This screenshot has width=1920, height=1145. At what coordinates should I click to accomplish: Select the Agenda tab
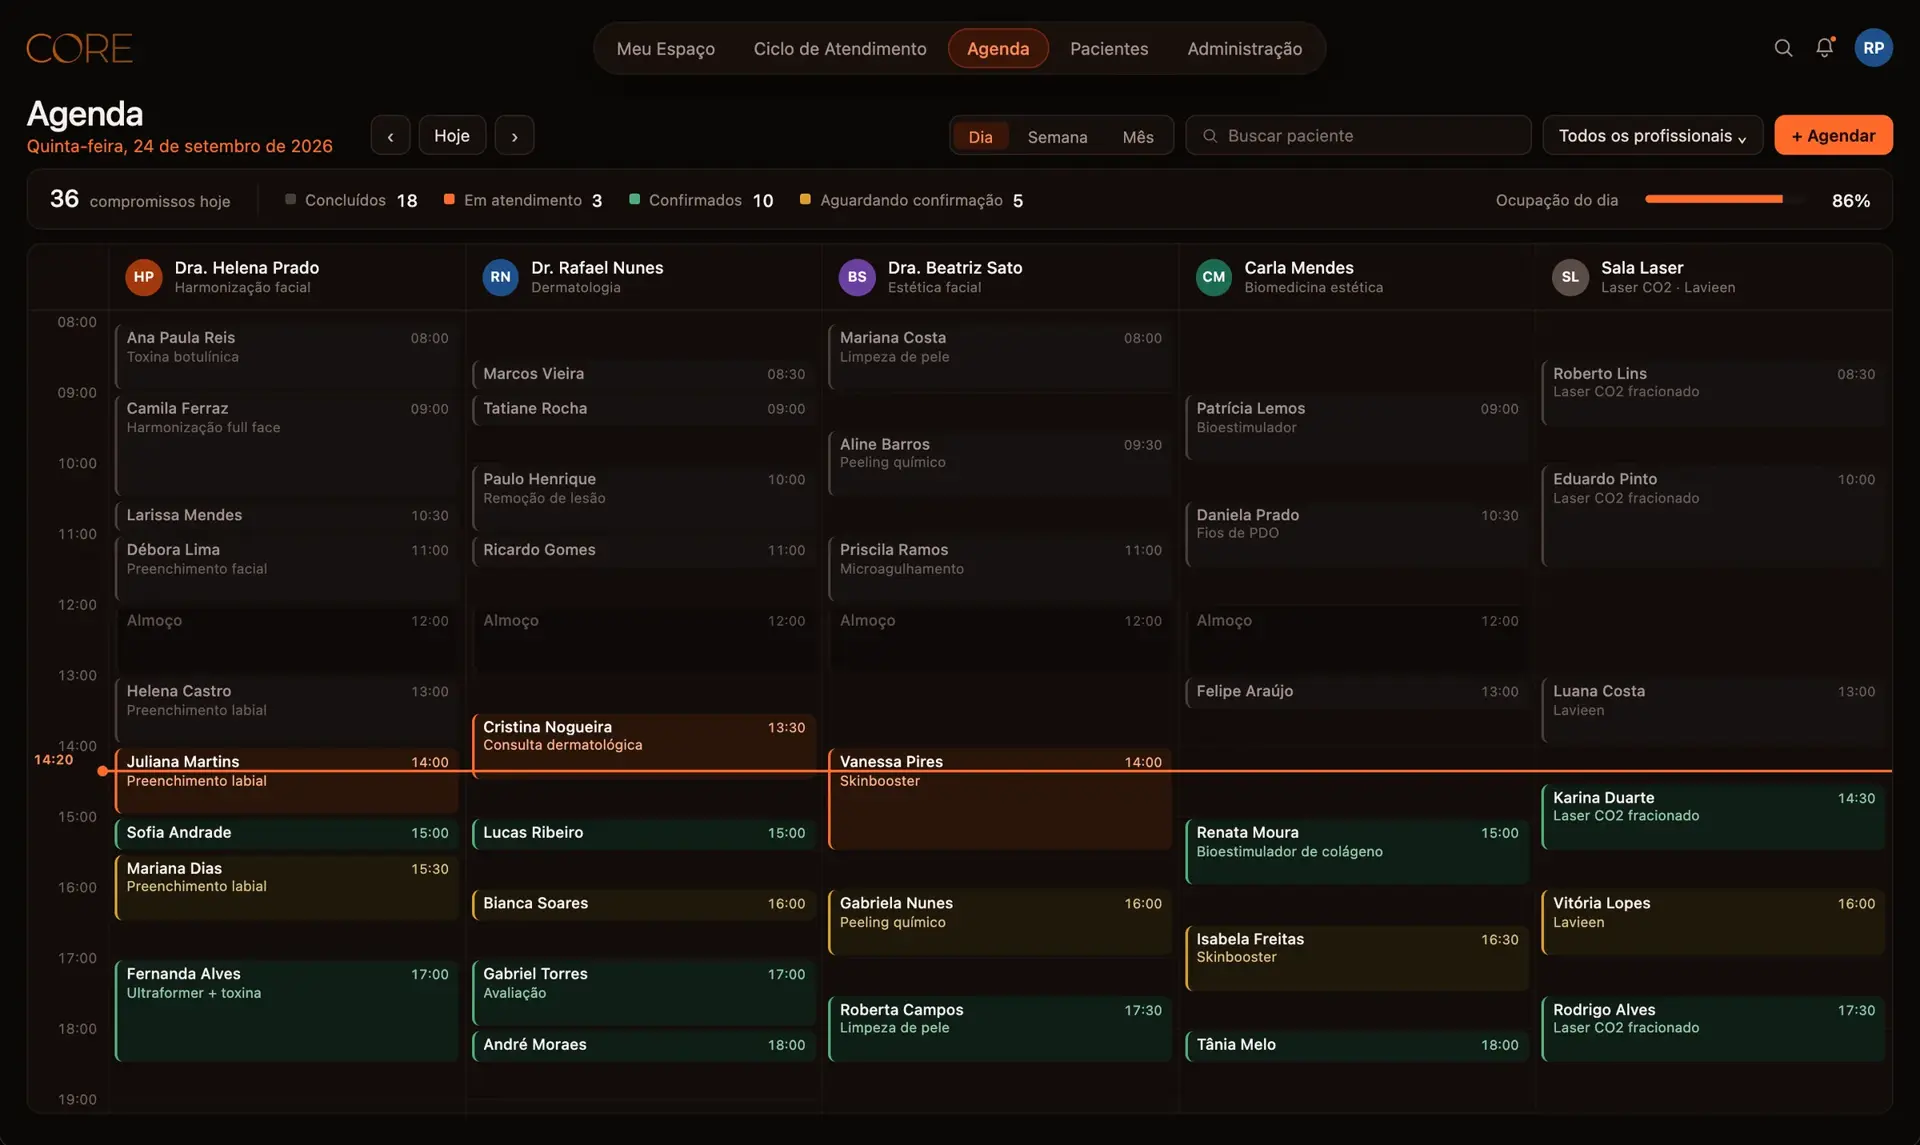point(998,48)
